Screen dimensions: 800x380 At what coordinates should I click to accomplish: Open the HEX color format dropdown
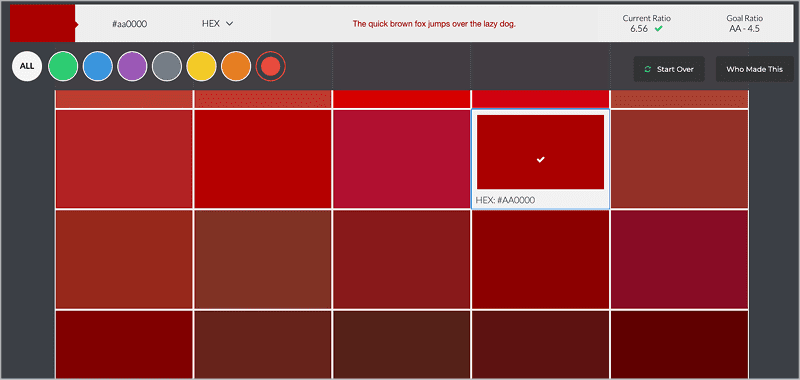217,23
